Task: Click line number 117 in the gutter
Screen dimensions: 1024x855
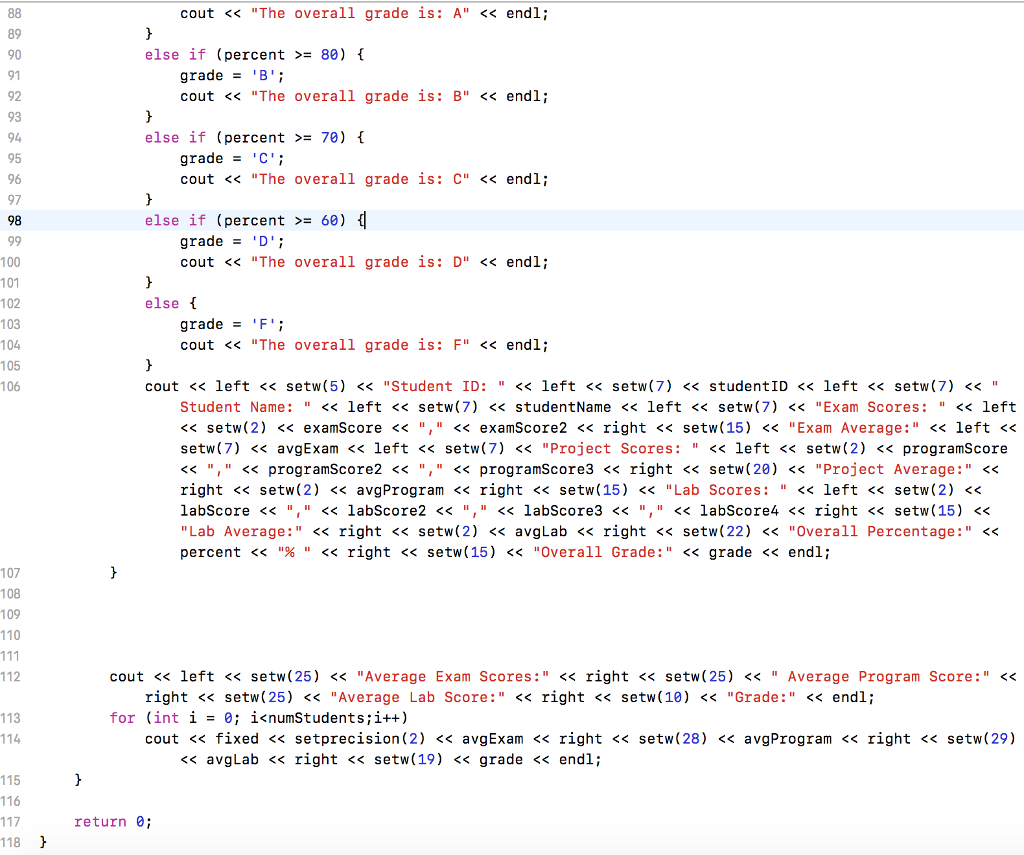Action: (10, 822)
